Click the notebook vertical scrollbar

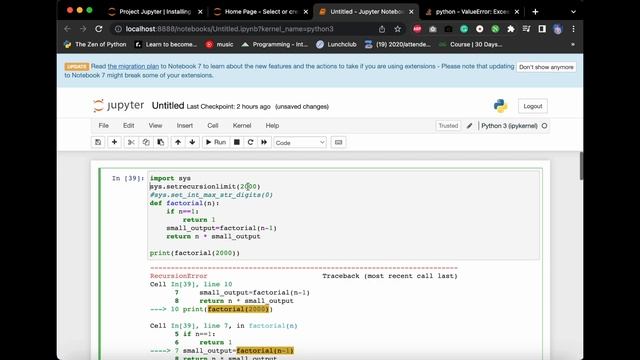point(581,166)
